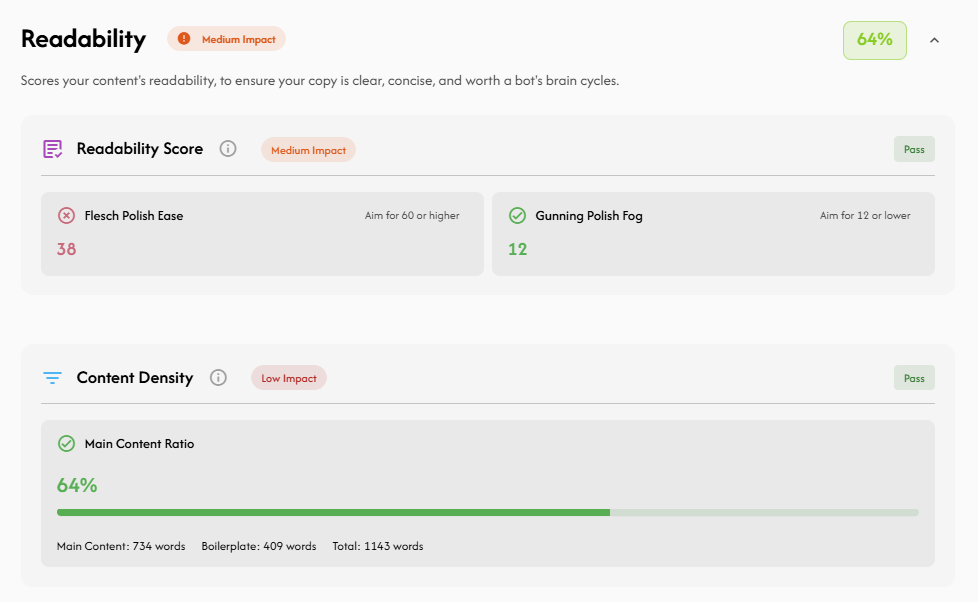Click the green check icon beside Gunning Polish Fog
This screenshot has height=602, width=978.
tap(517, 215)
